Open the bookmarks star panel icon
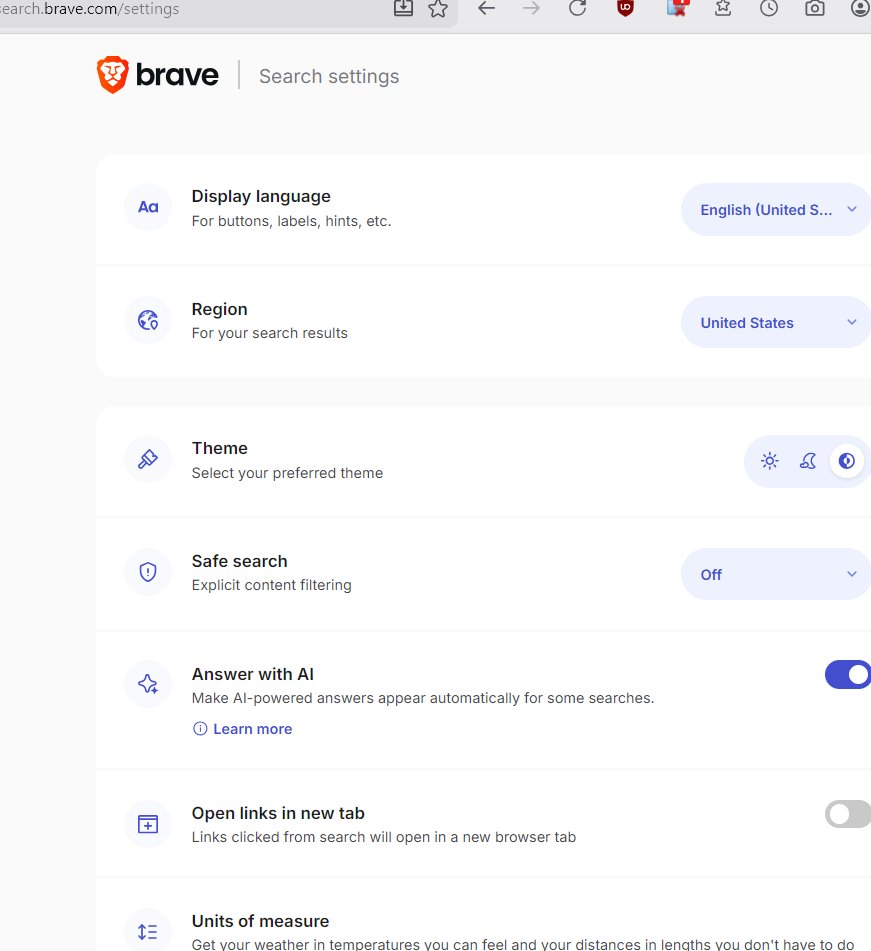The width and height of the screenshot is (871, 951). pos(723,8)
